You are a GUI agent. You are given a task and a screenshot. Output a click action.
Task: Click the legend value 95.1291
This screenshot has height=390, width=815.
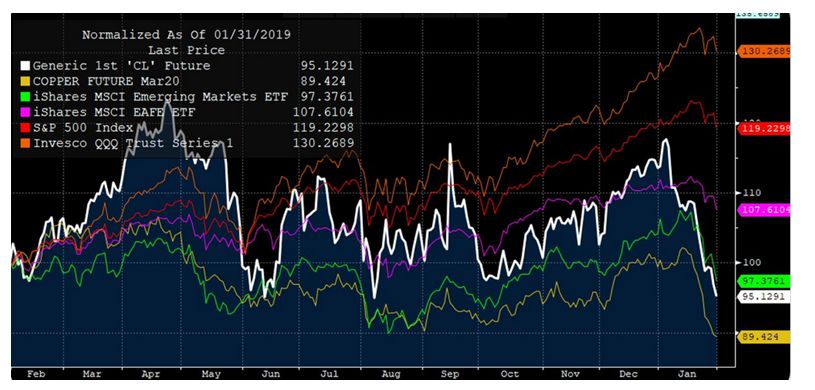[327, 66]
